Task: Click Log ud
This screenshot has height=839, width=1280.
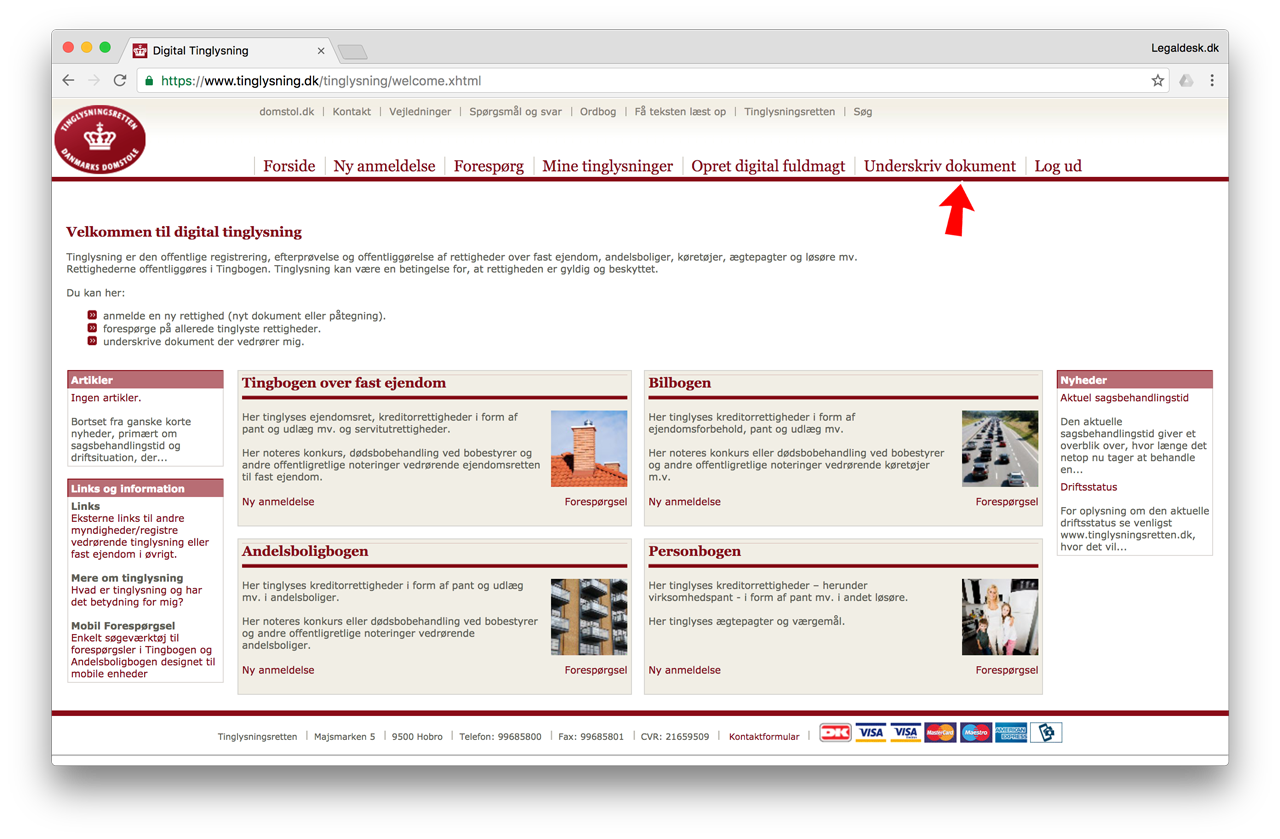Action: (1058, 166)
